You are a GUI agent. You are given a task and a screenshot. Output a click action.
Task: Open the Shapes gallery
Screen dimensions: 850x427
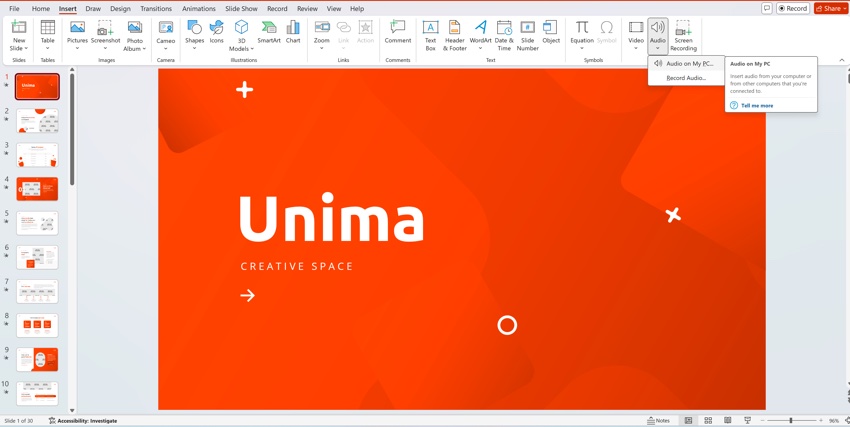coord(194,36)
